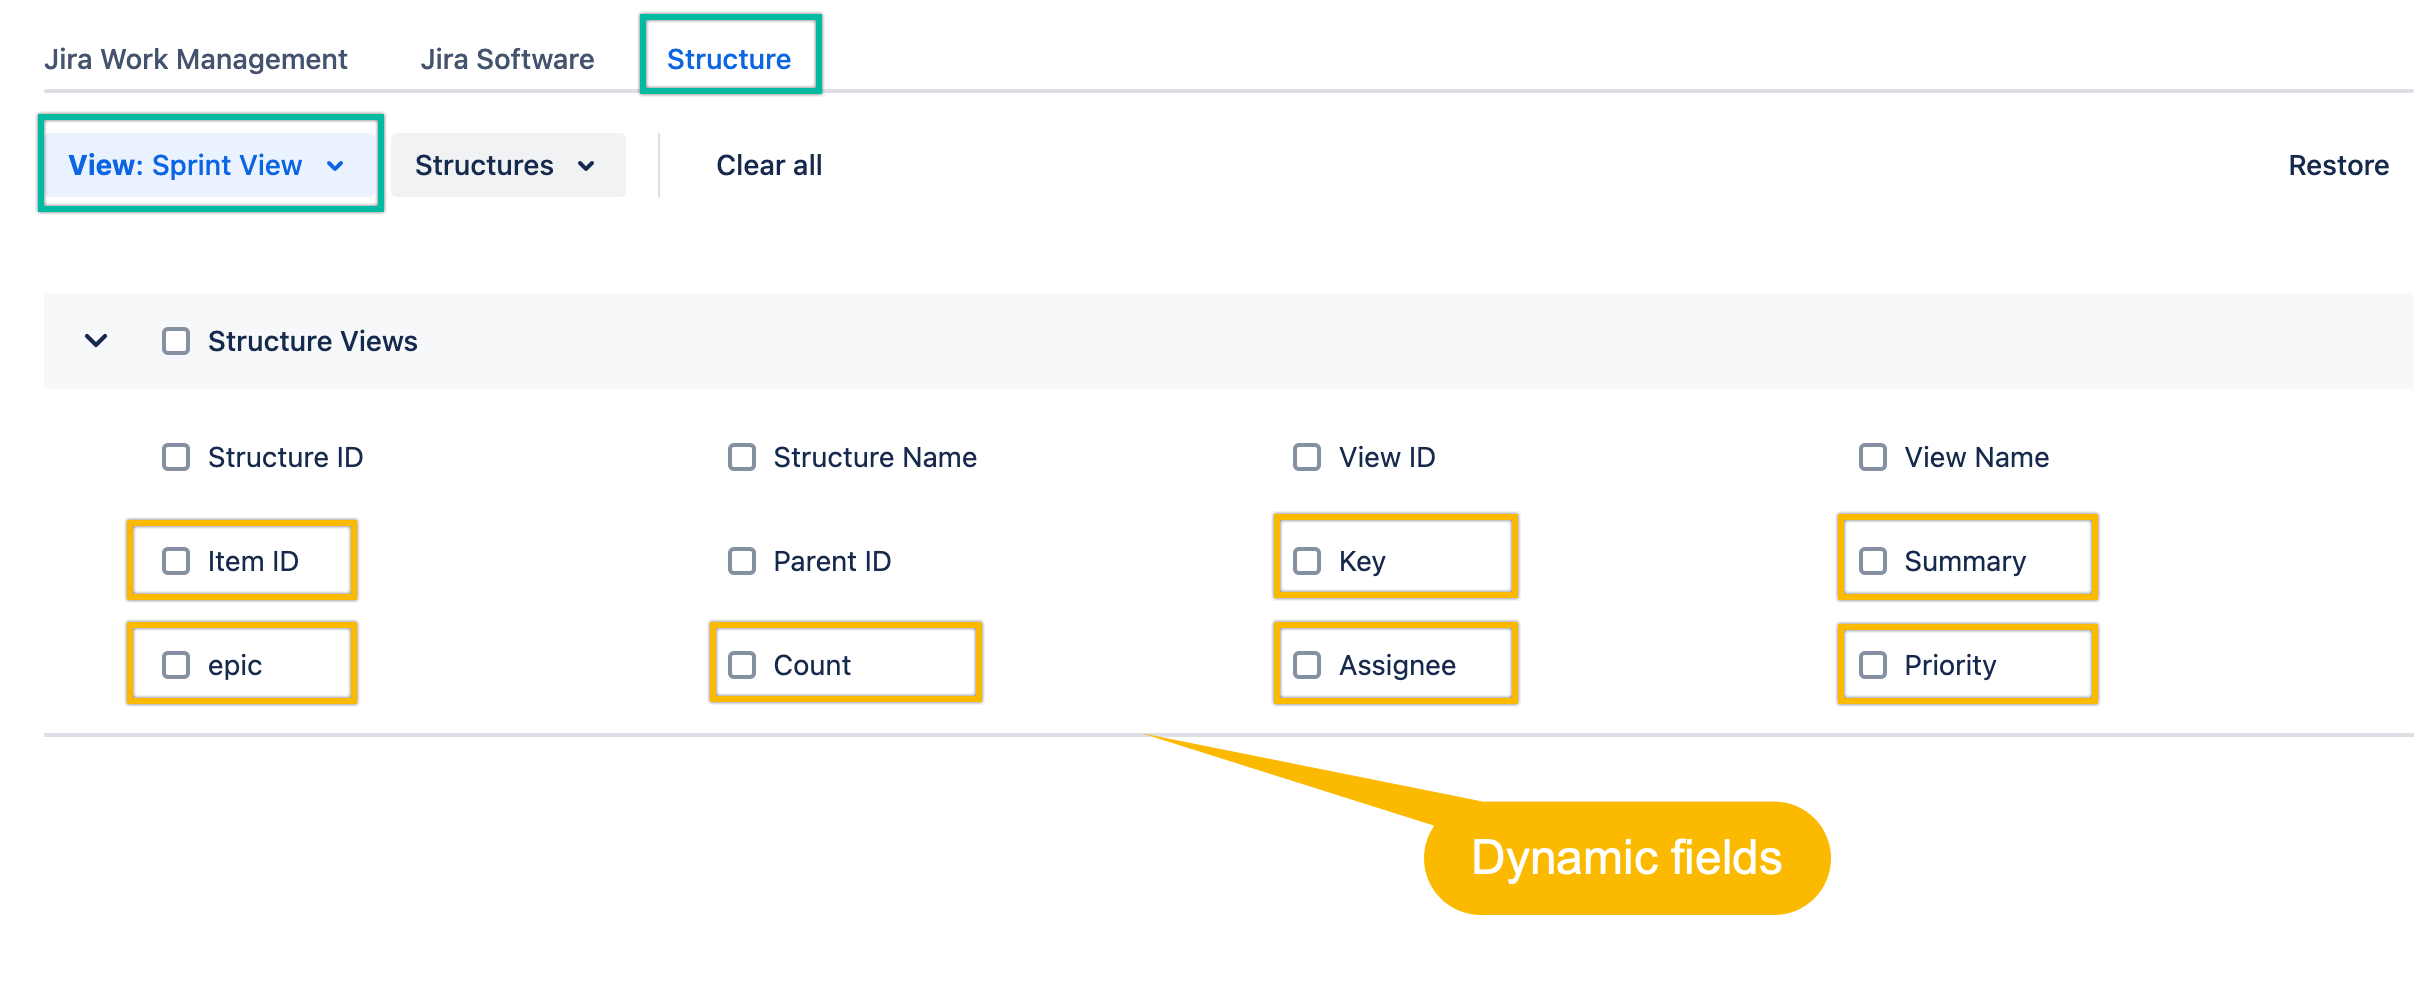
Task: Enable the epic field
Action: [x=176, y=664]
